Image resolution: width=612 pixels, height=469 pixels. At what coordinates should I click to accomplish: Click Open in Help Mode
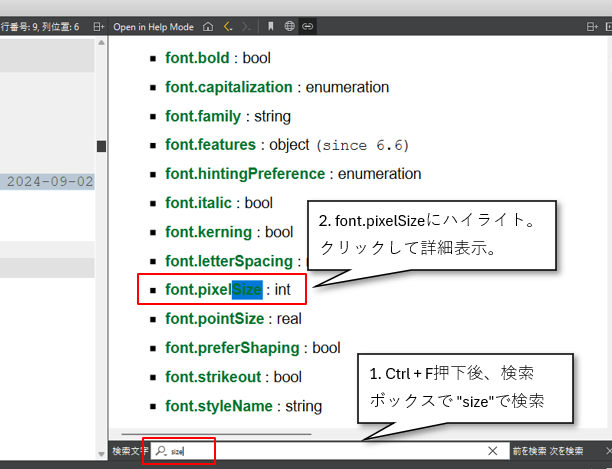click(153, 26)
